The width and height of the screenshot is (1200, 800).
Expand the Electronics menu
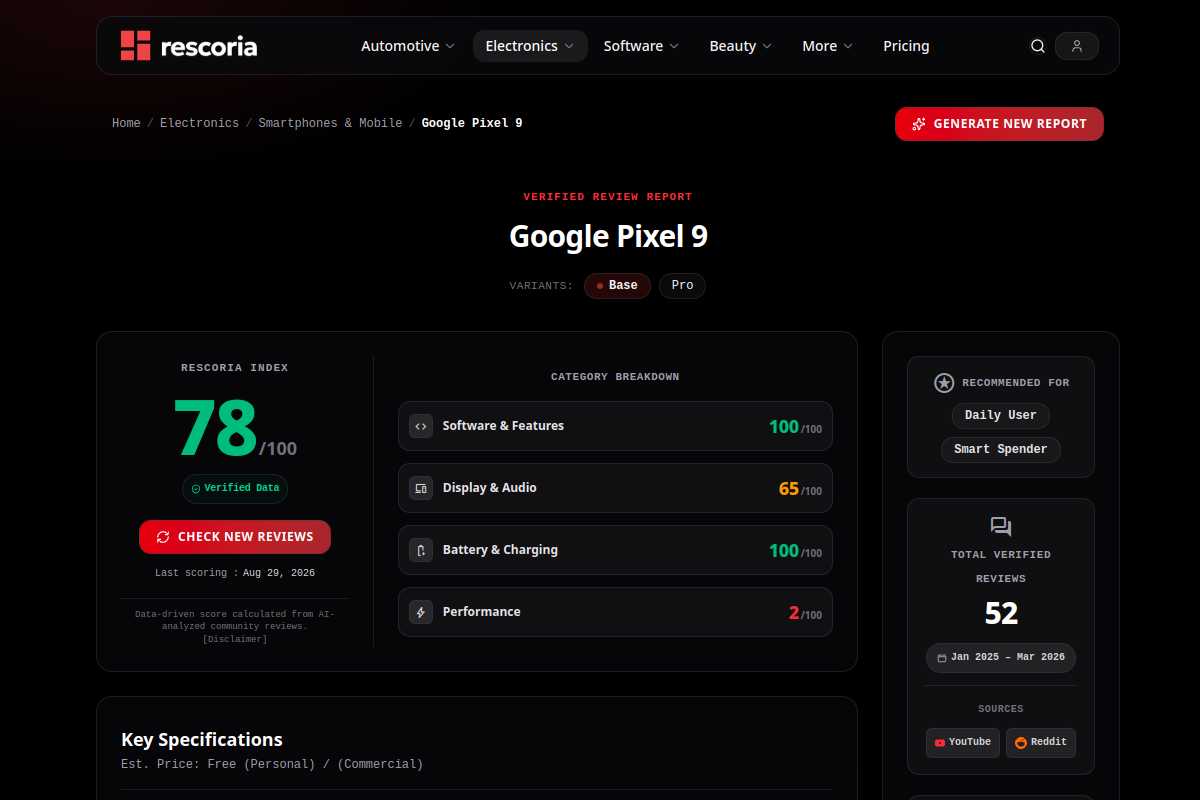[530, 46]
